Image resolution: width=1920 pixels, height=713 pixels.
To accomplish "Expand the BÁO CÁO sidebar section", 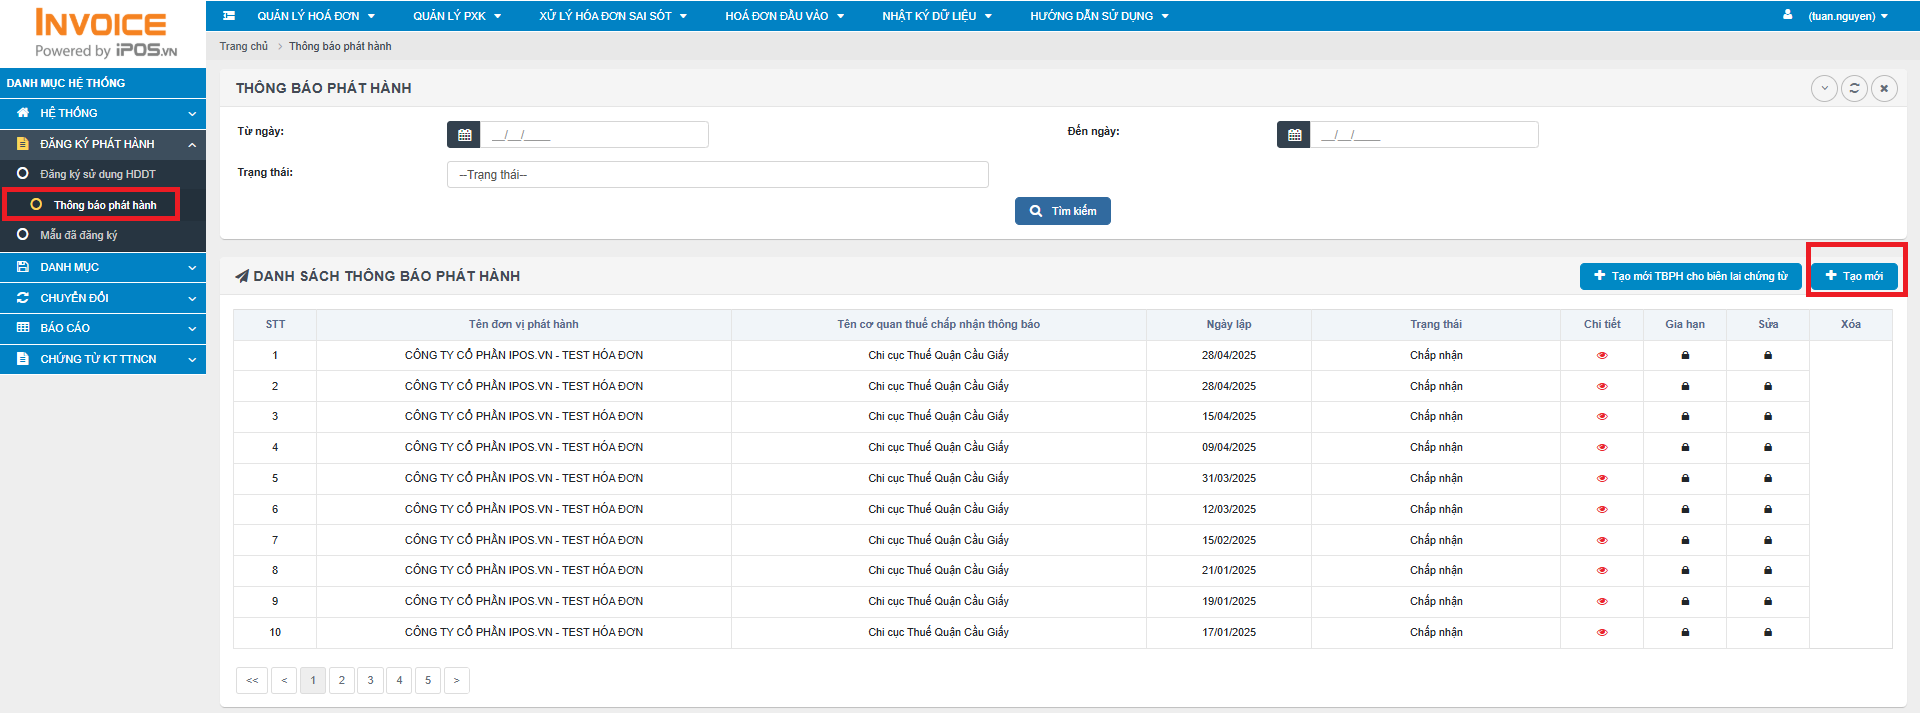I will [103, 328].
